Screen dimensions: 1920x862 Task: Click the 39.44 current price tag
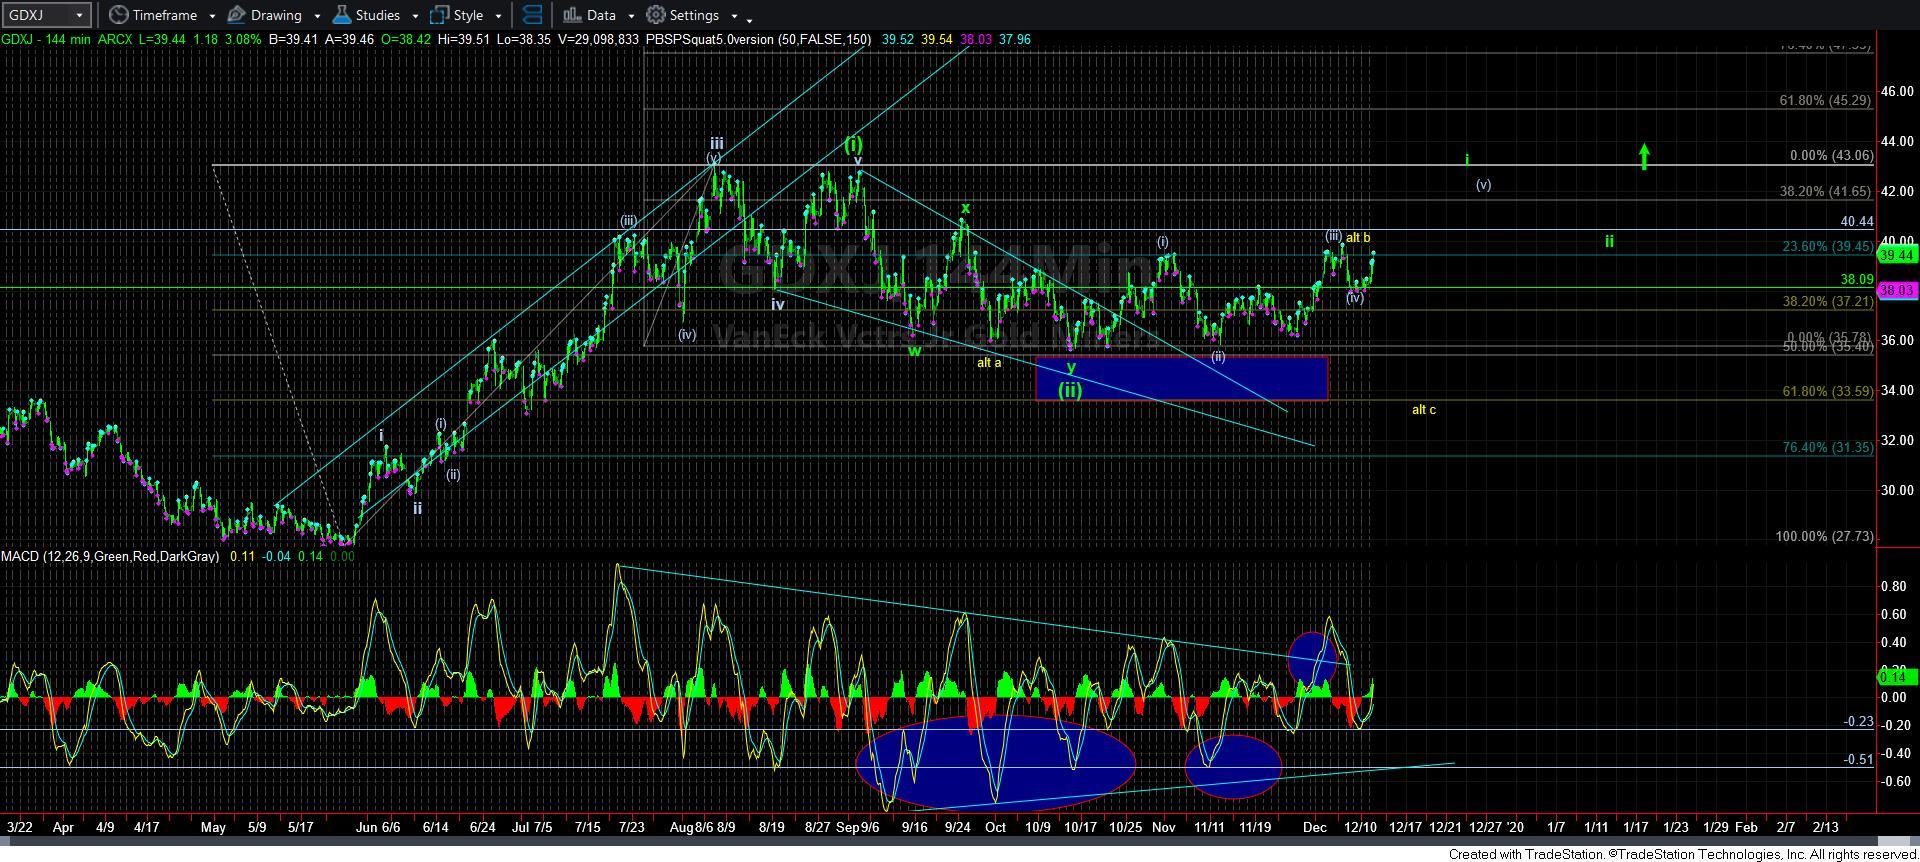click(x=1897, y=256)
